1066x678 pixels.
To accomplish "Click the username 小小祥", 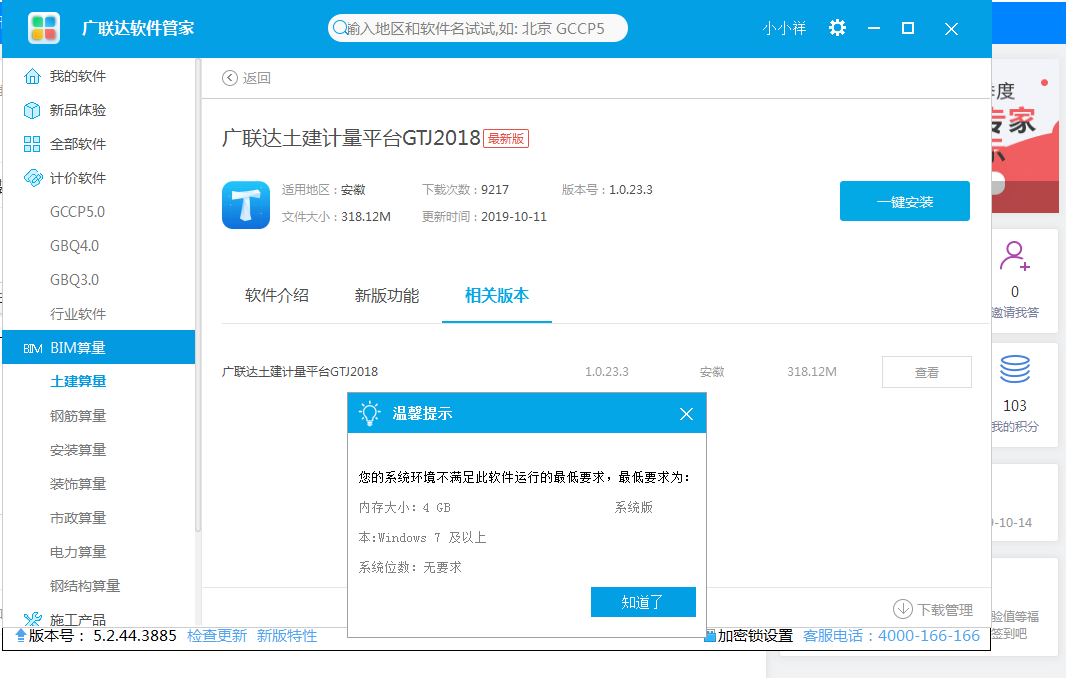I will [784, 28].
